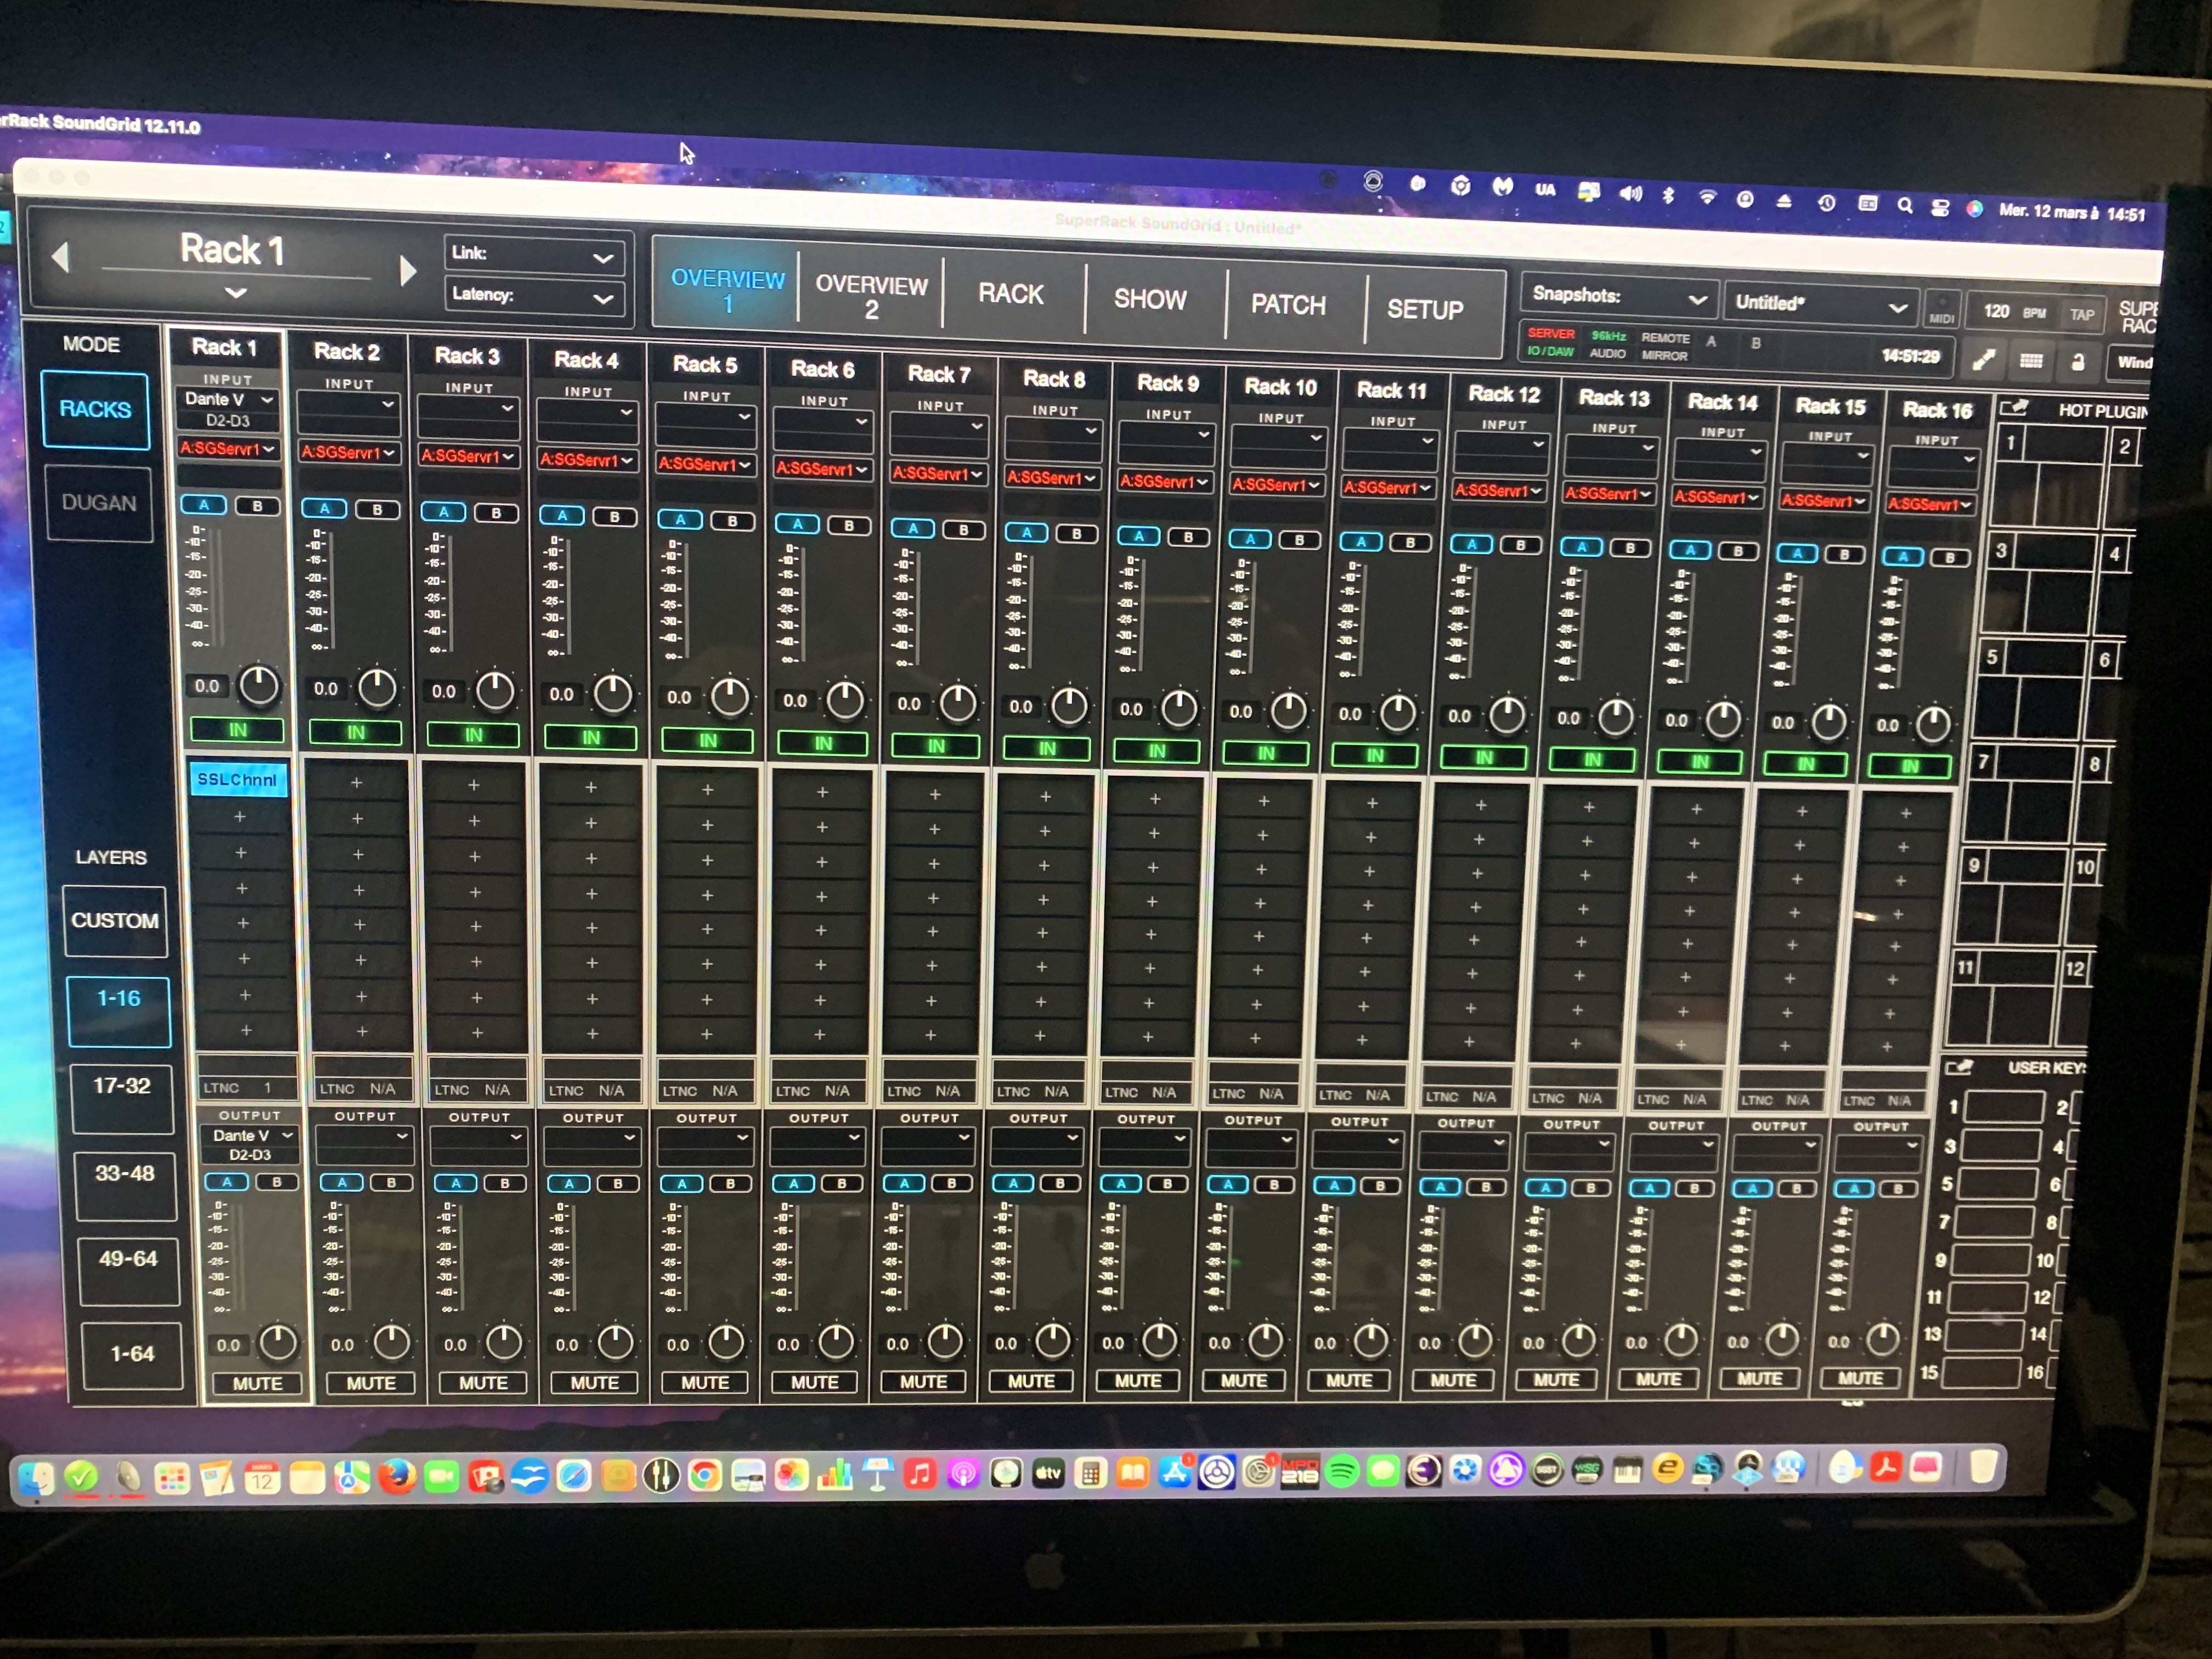The image size is (2212, 1659).
Task: Open Rack 1 A:SGServr1 dropdown
Action: coord(228,449)
